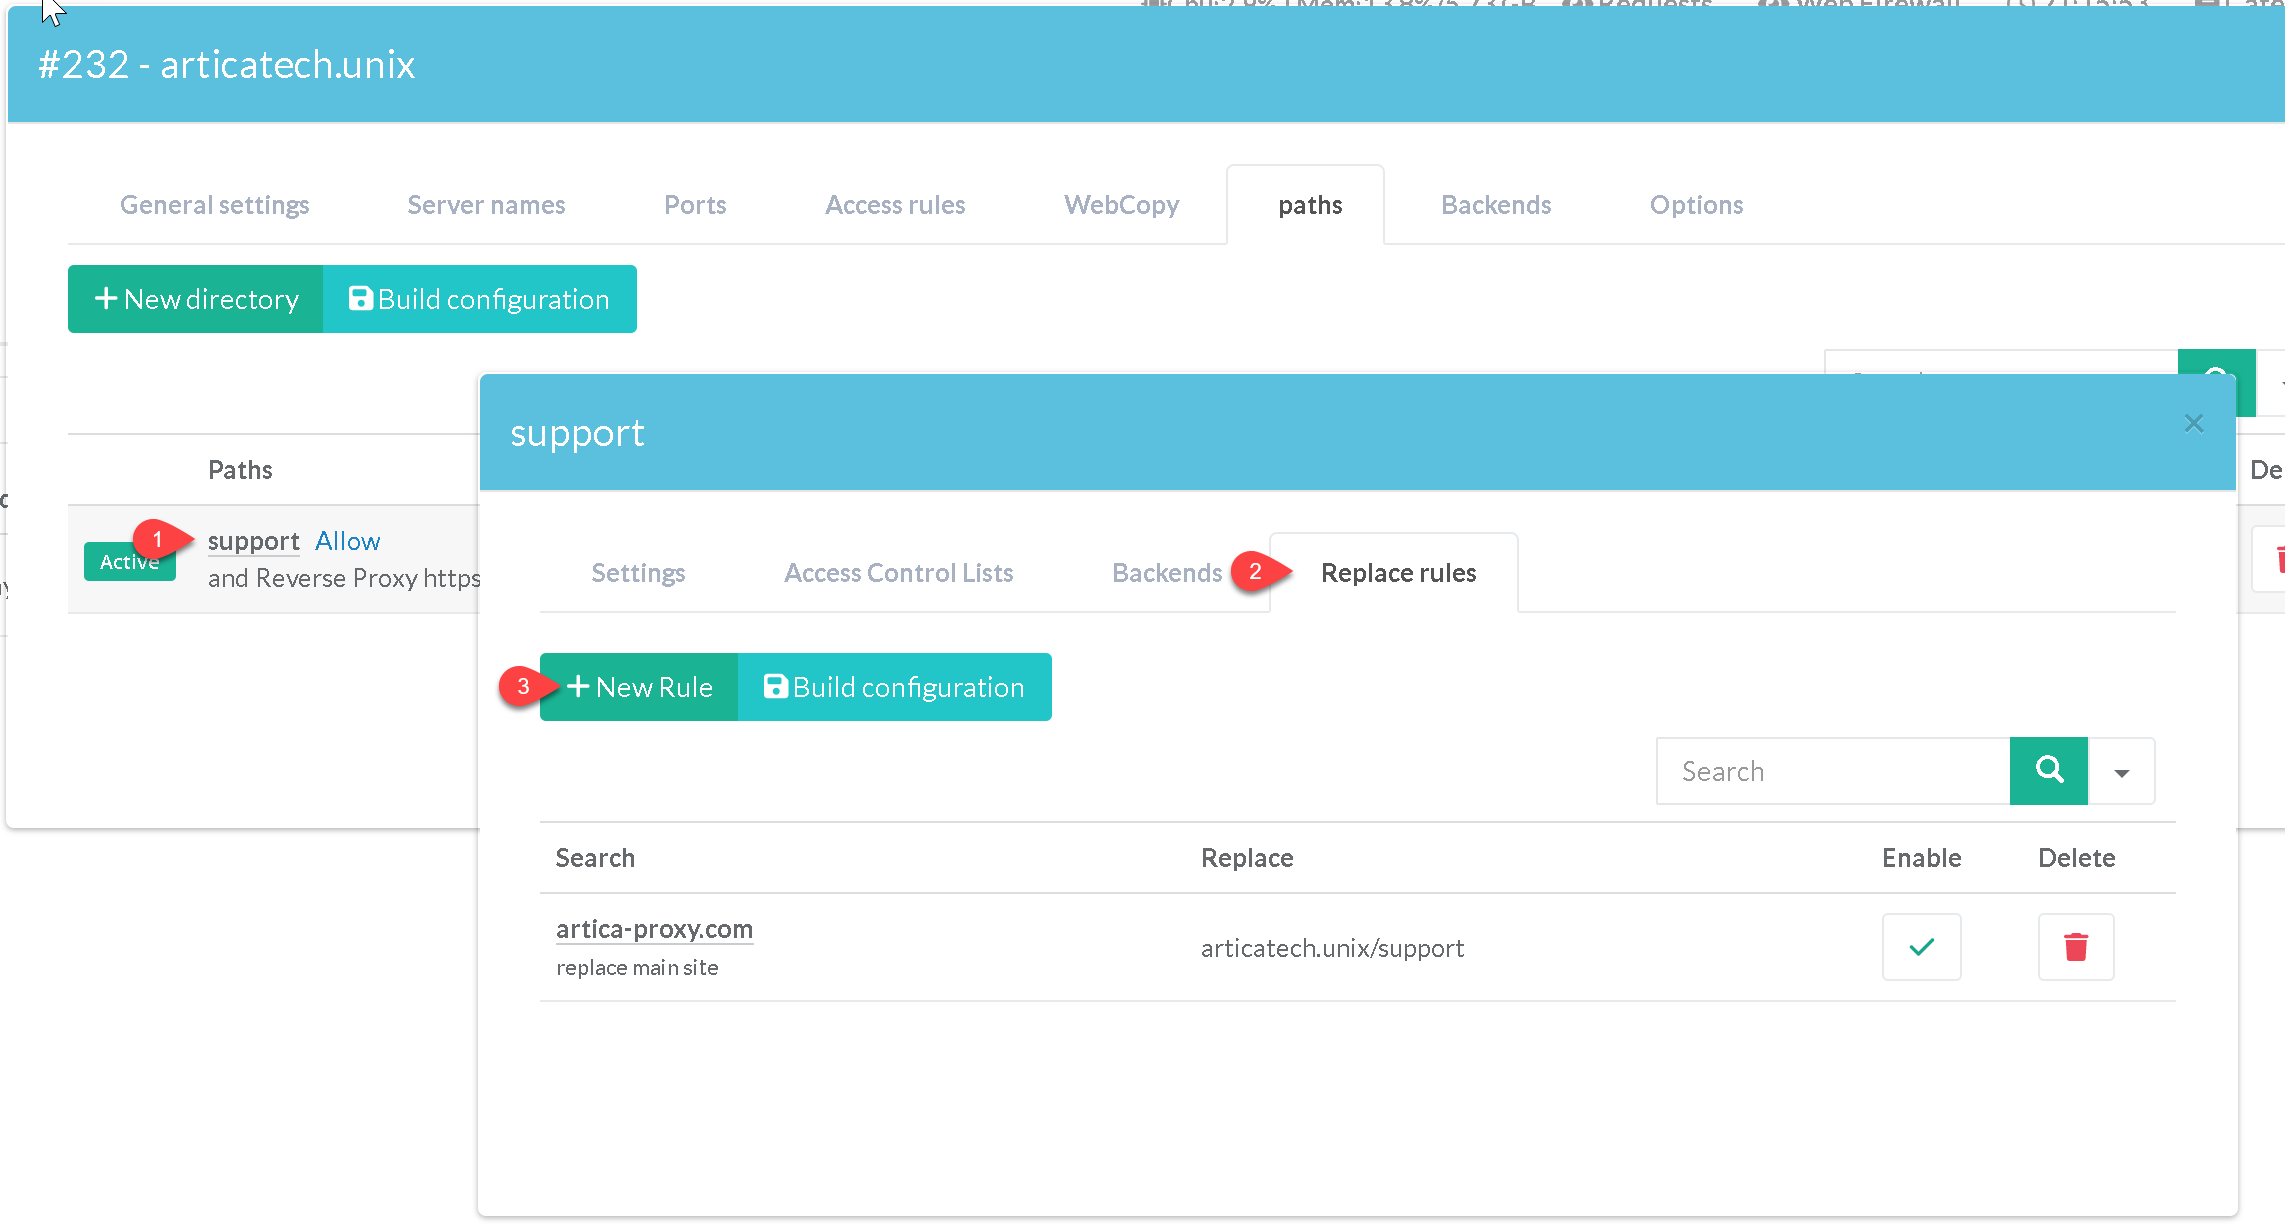The height and width of the screenshot is (1230, 2285).
Task: Click the green magnifier search button in dialog
Action: click(x=2048, y=771)
